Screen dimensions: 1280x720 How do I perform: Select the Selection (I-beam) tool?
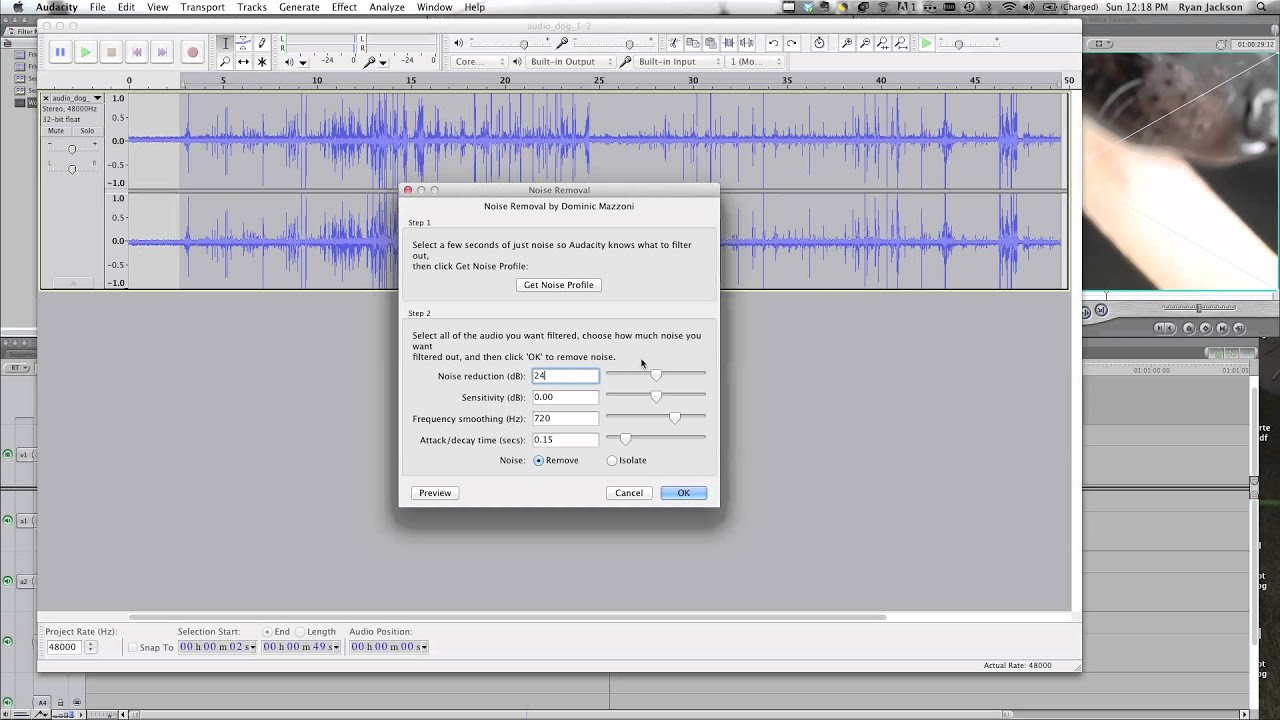tap(225, 43)
